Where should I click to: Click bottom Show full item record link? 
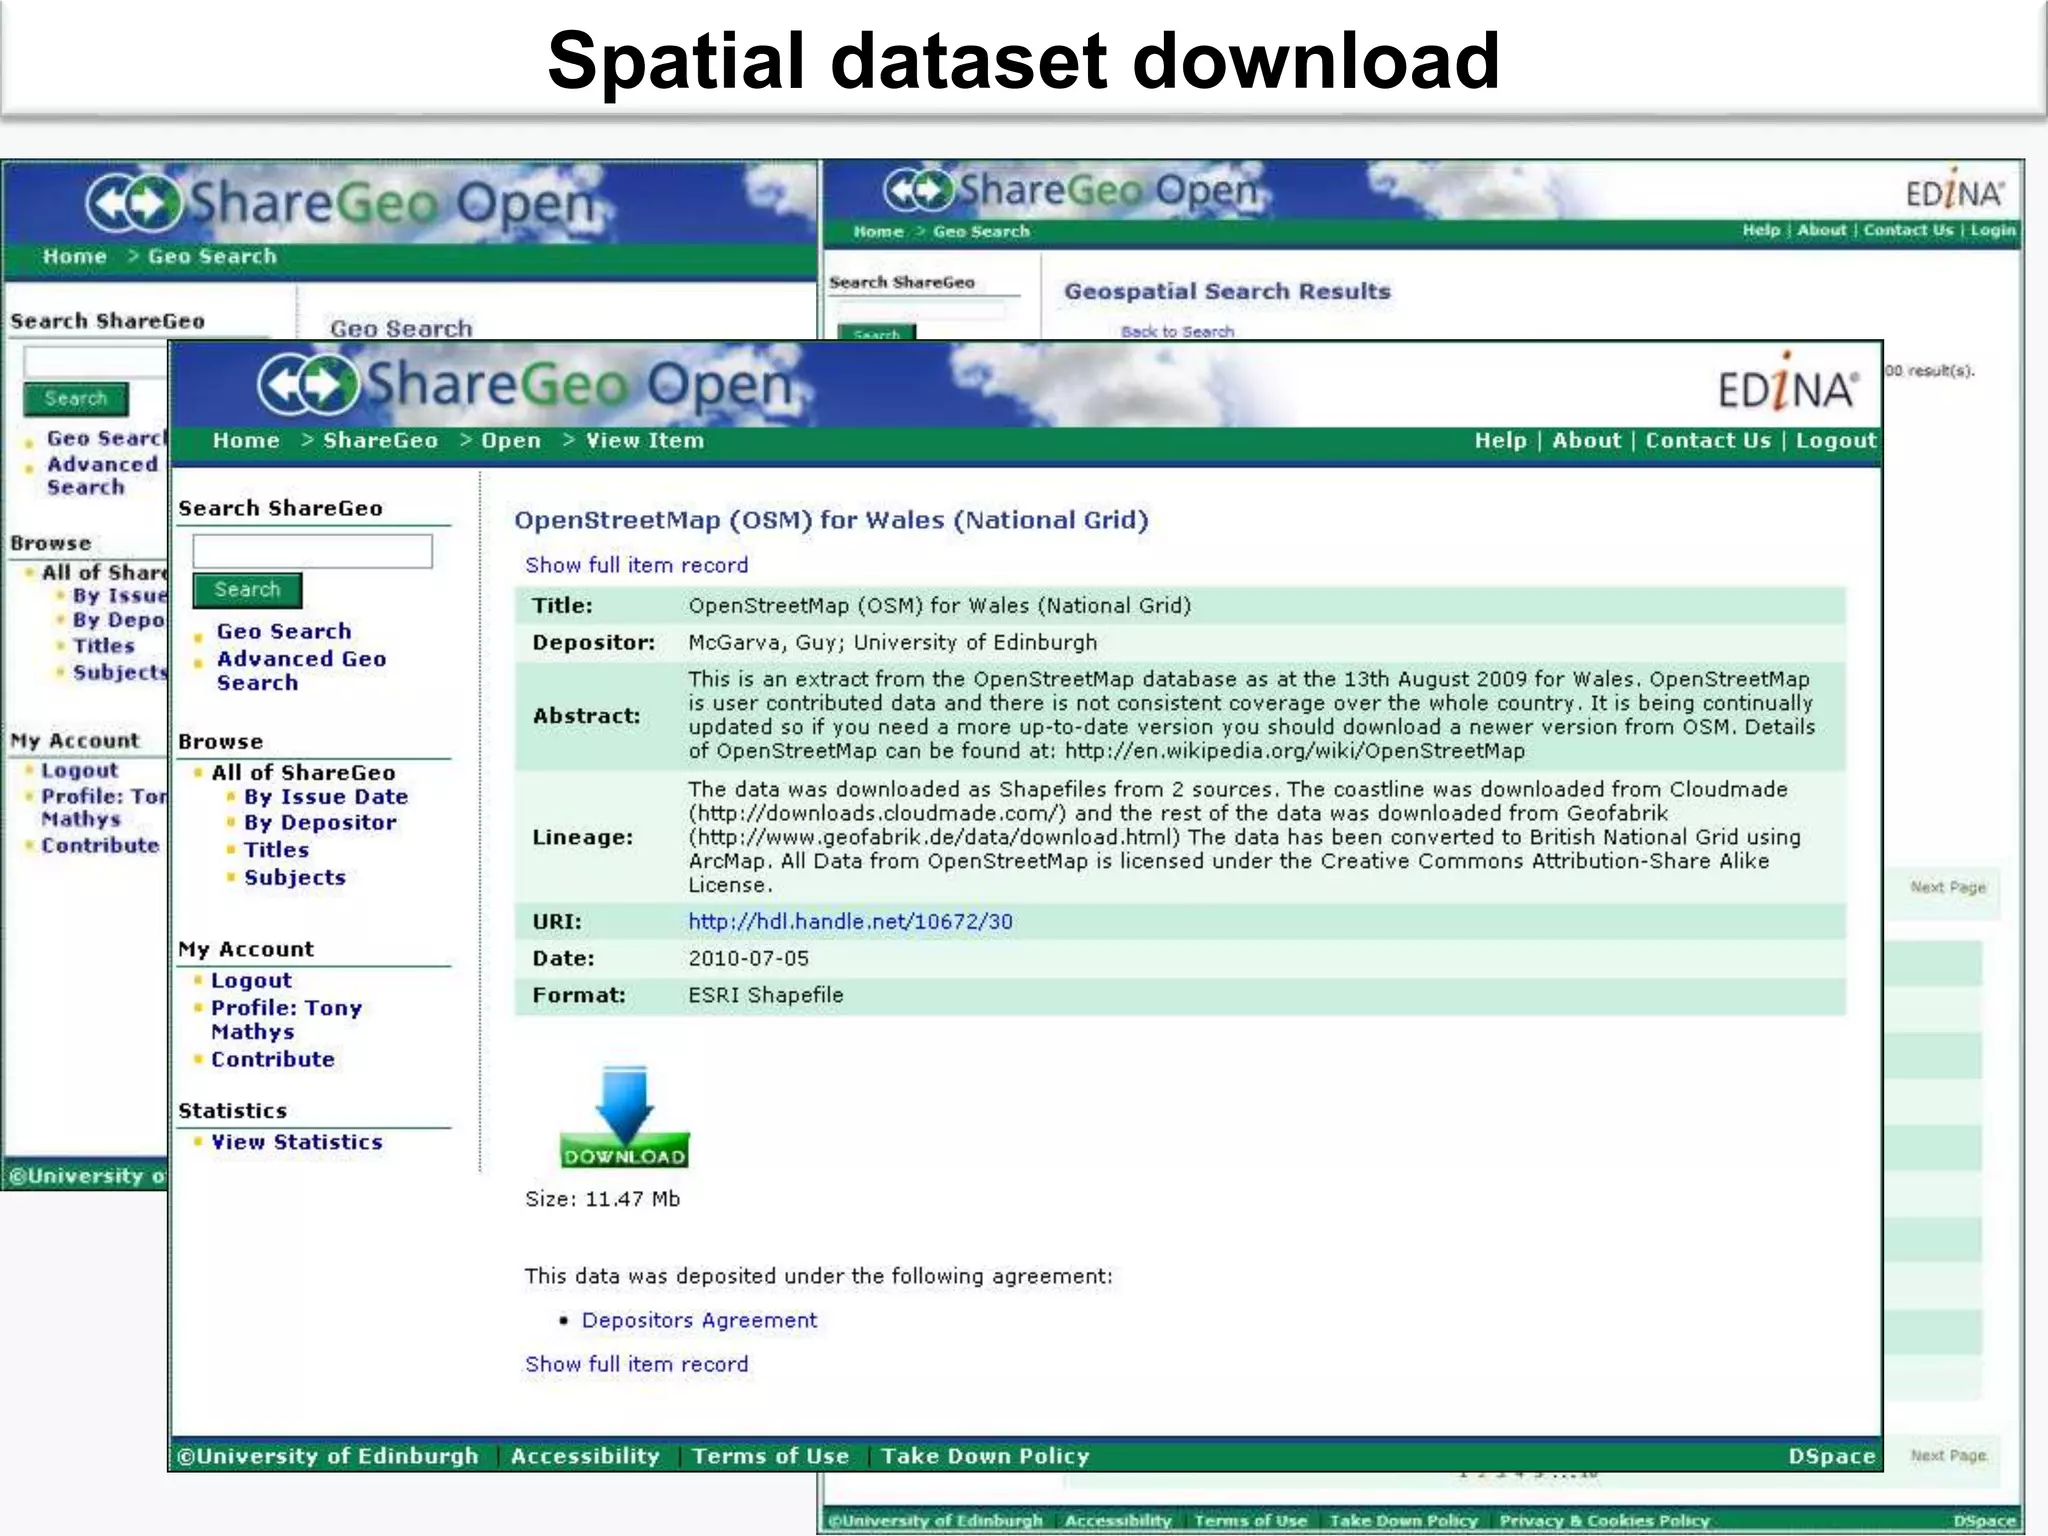(x=637, y=1364)
